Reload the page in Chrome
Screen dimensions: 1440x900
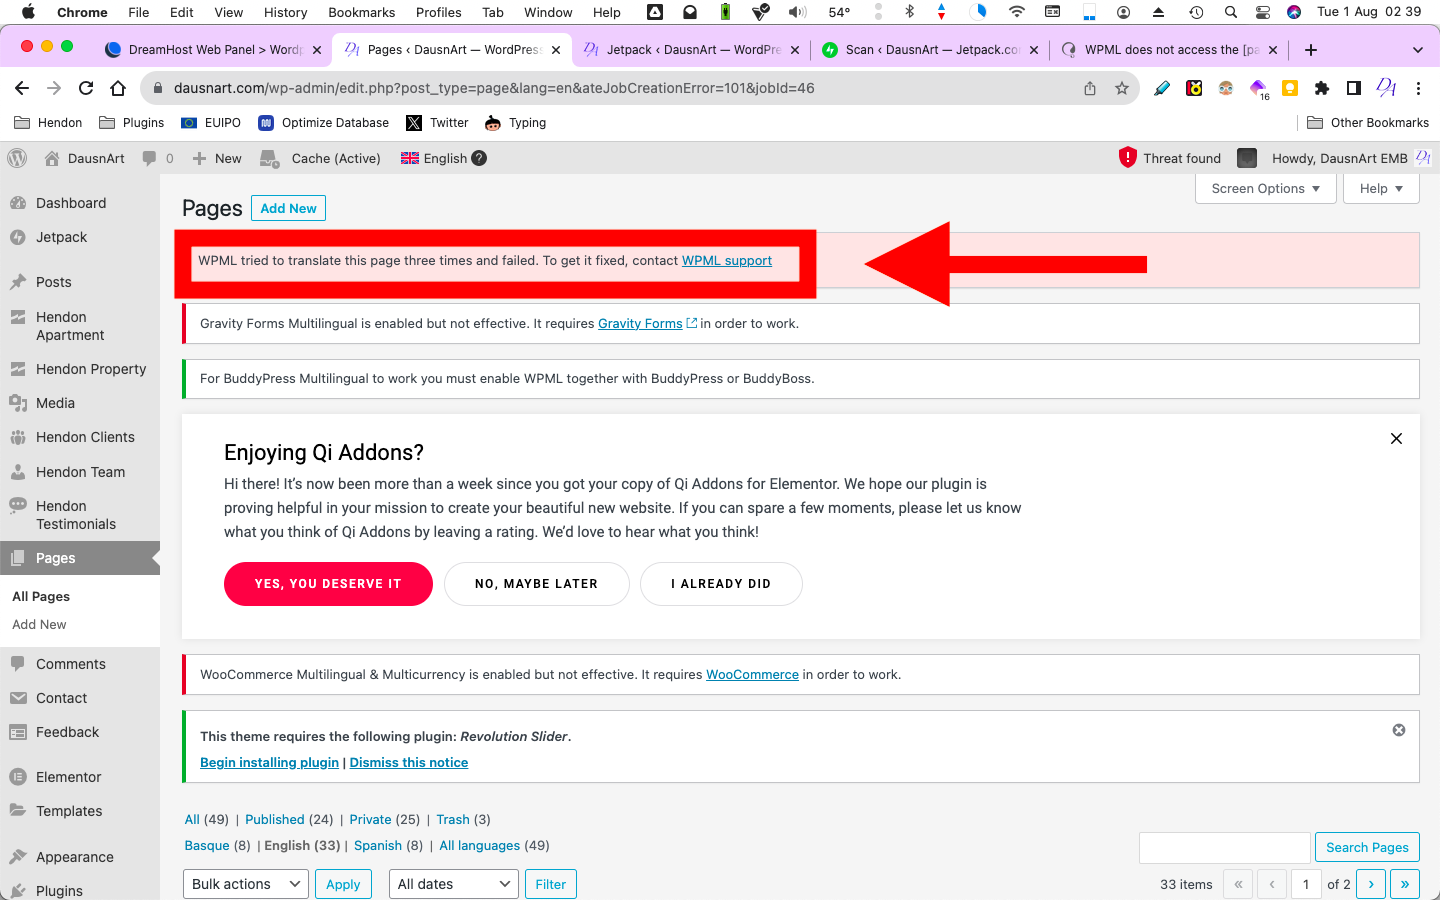point(86,88)
